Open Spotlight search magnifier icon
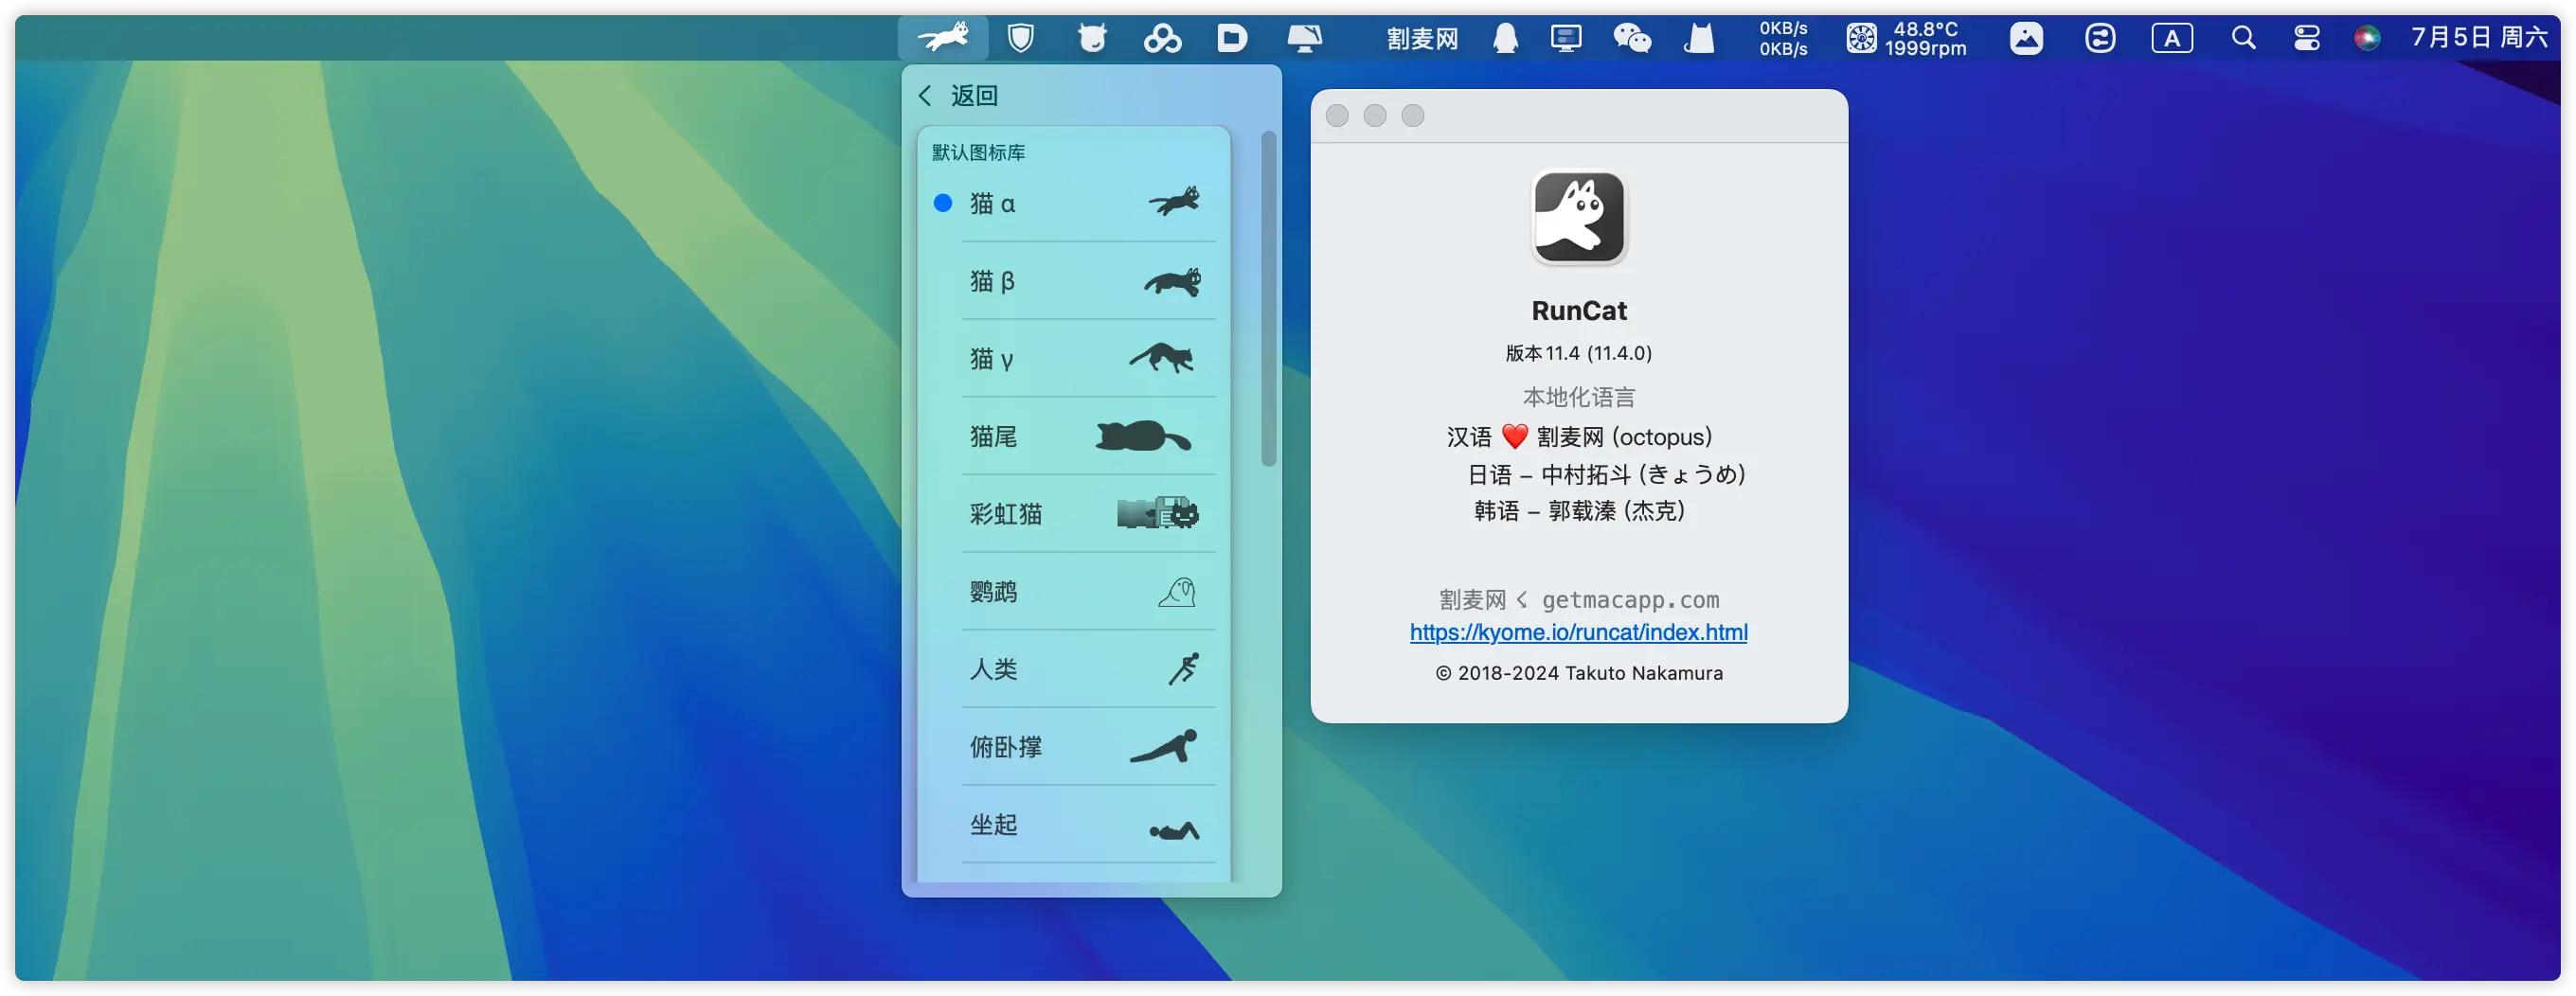This screenshot has width=2576, height=996. click(x=2243, y=38)
